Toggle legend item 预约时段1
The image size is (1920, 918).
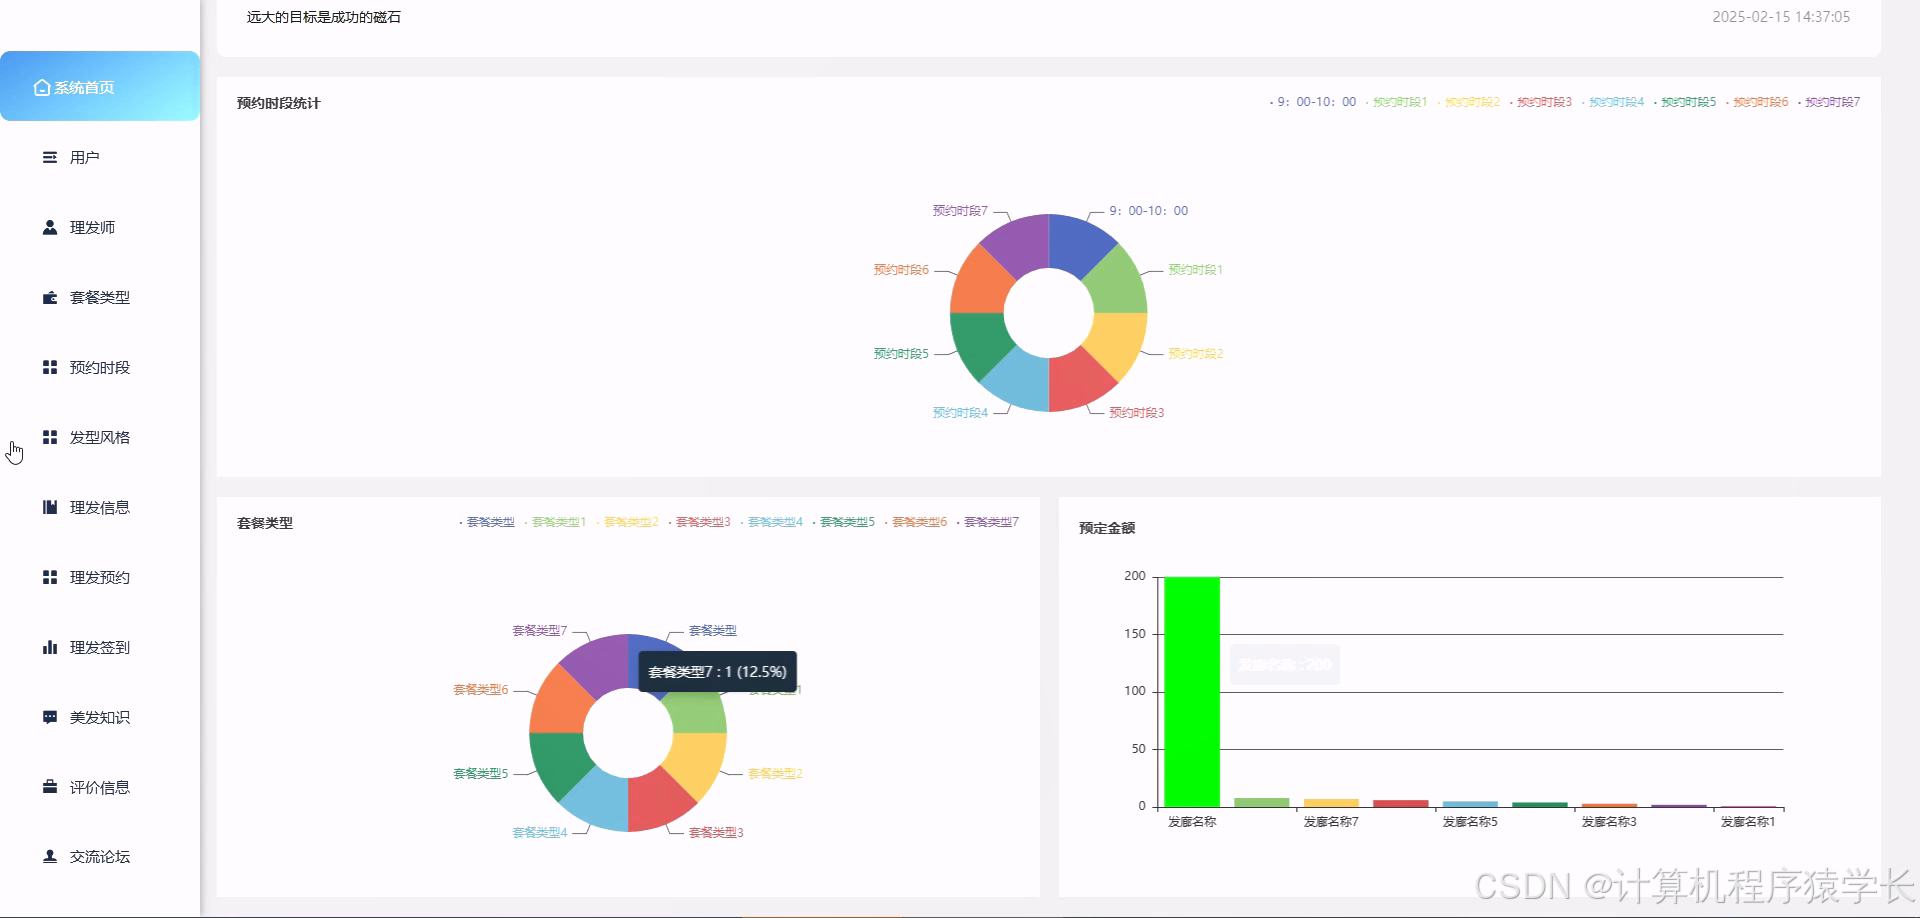[x=1397, y=102]
